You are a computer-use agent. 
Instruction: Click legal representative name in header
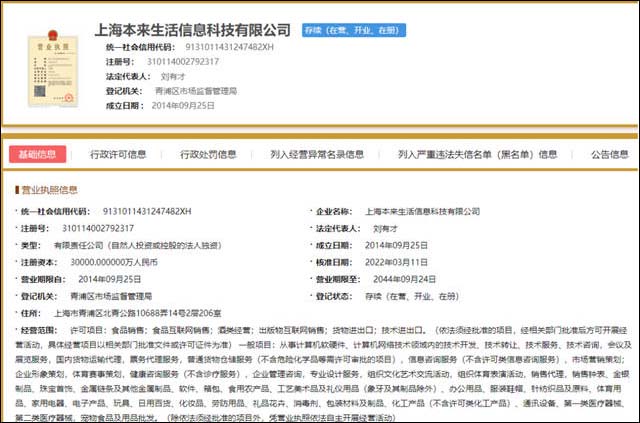173,76
